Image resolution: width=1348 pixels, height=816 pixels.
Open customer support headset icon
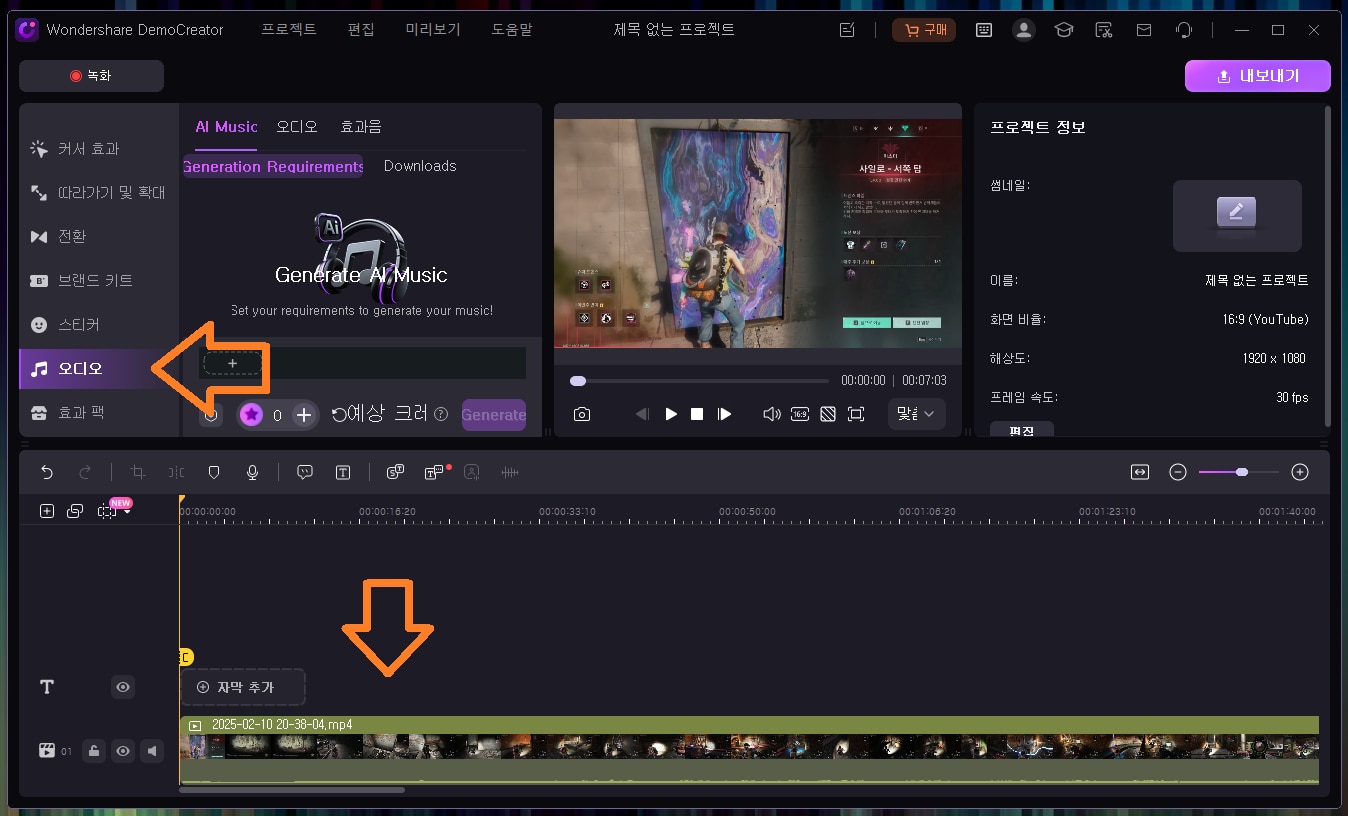(1184, 30)
